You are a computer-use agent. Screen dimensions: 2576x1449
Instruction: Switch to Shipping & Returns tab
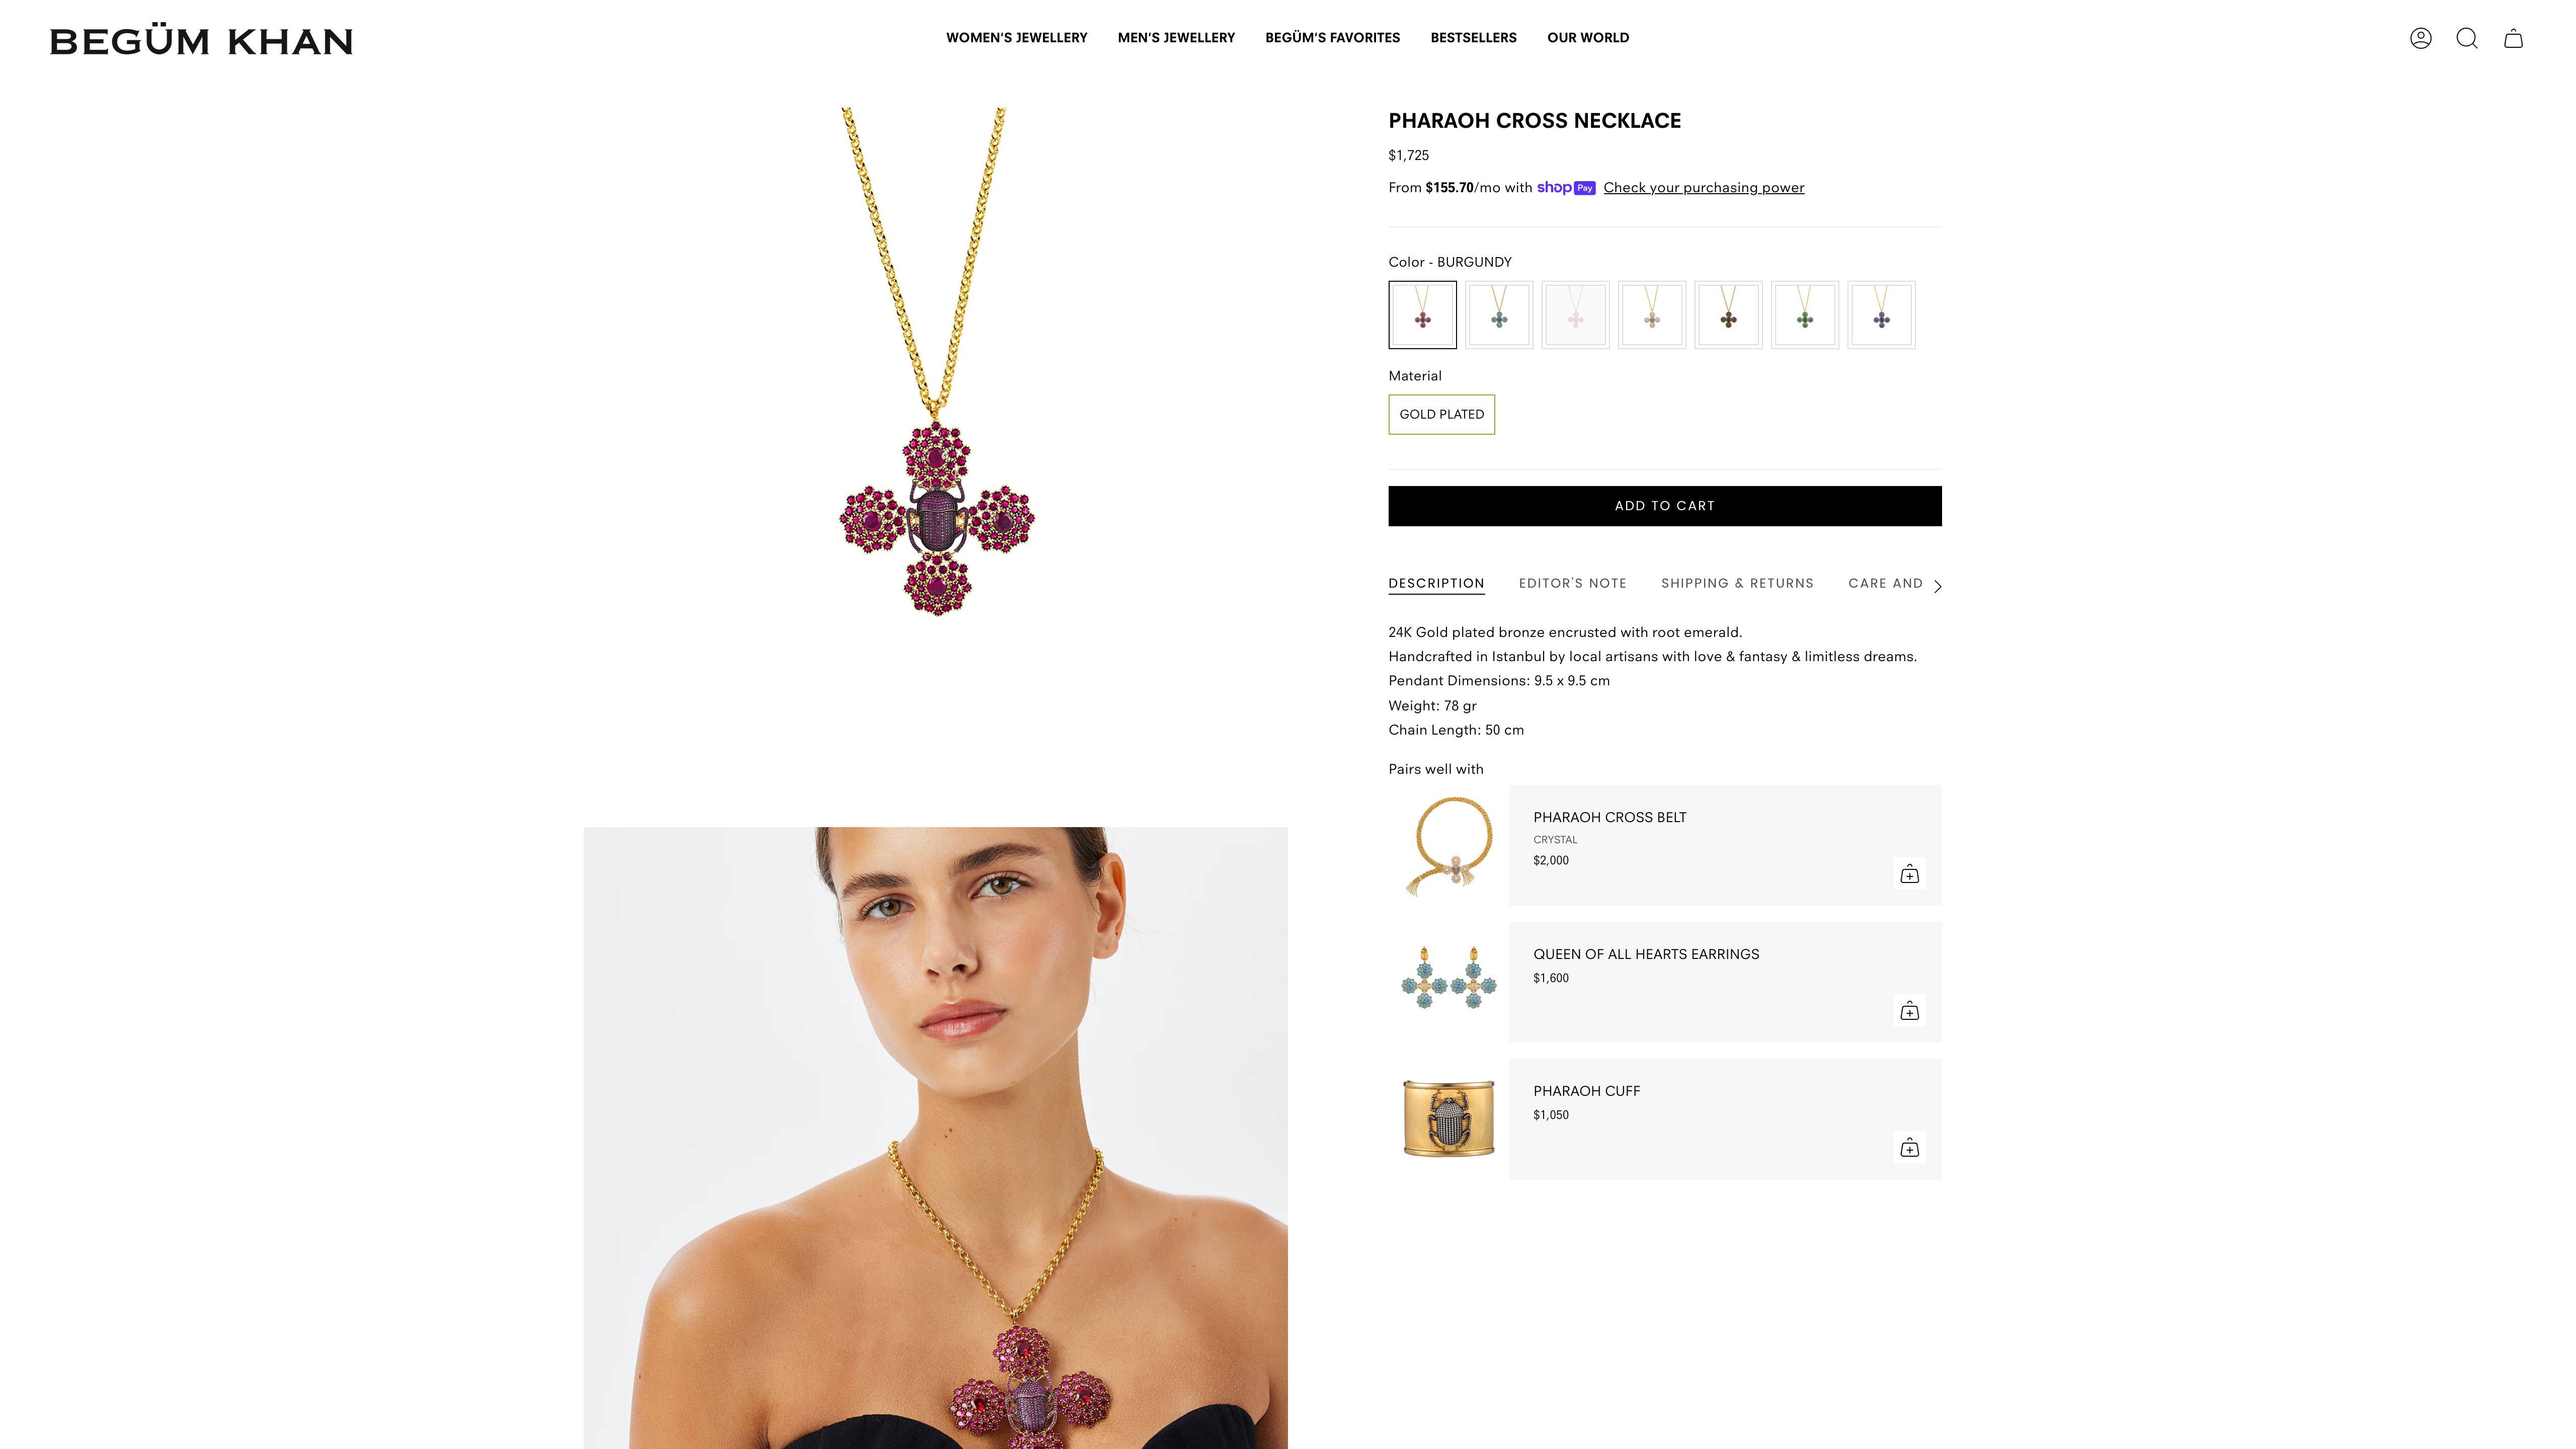click(1737, 583)
